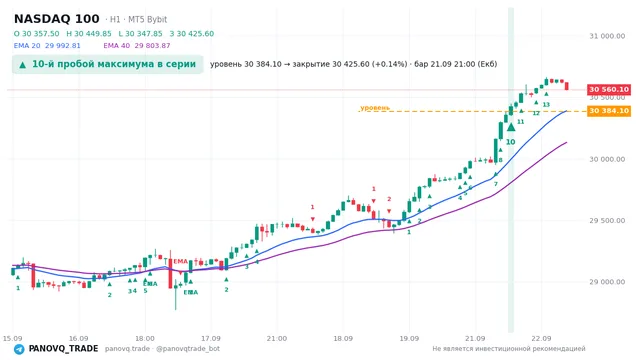
Task: Click the red 30 560.10 price tag
Action: 609,89
